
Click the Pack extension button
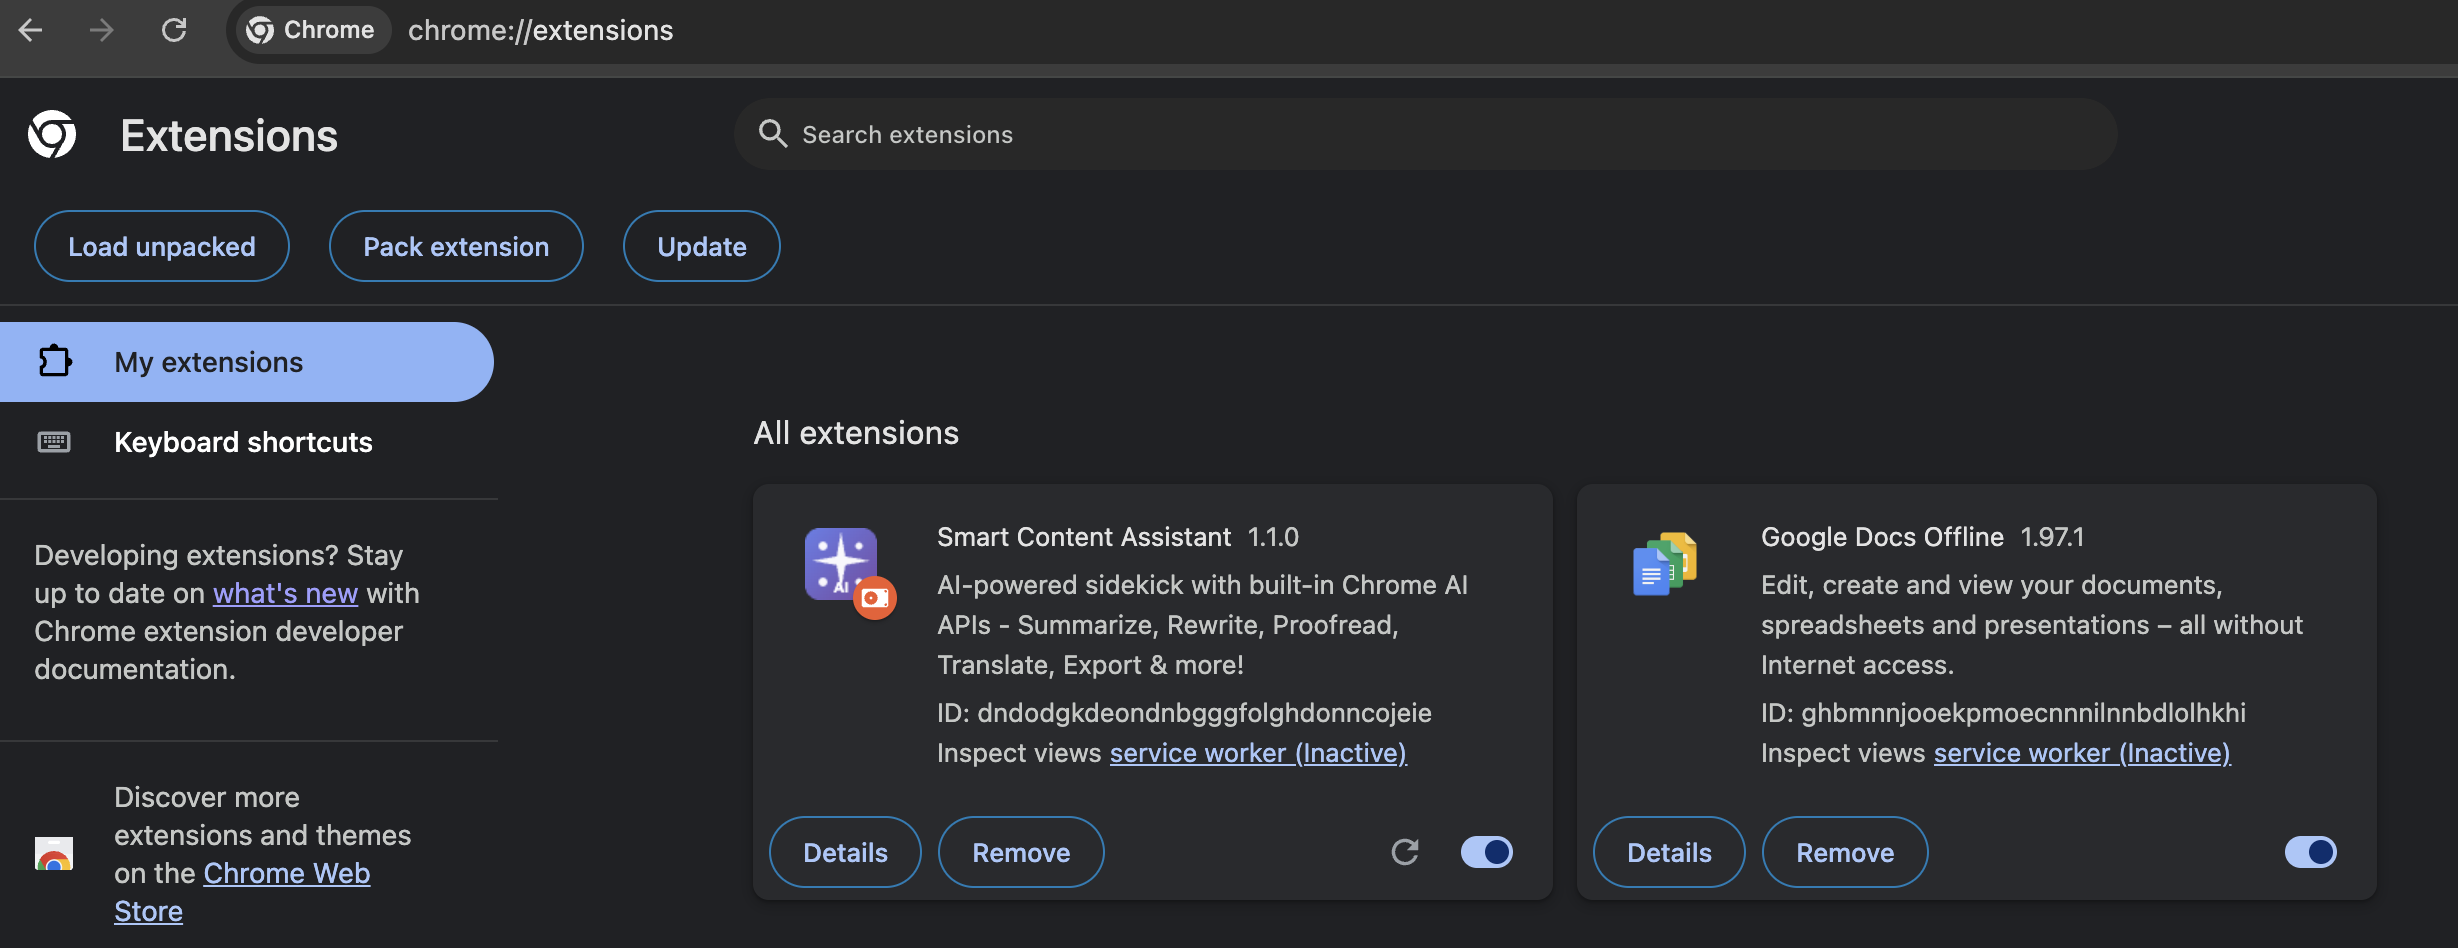(456, 246)
